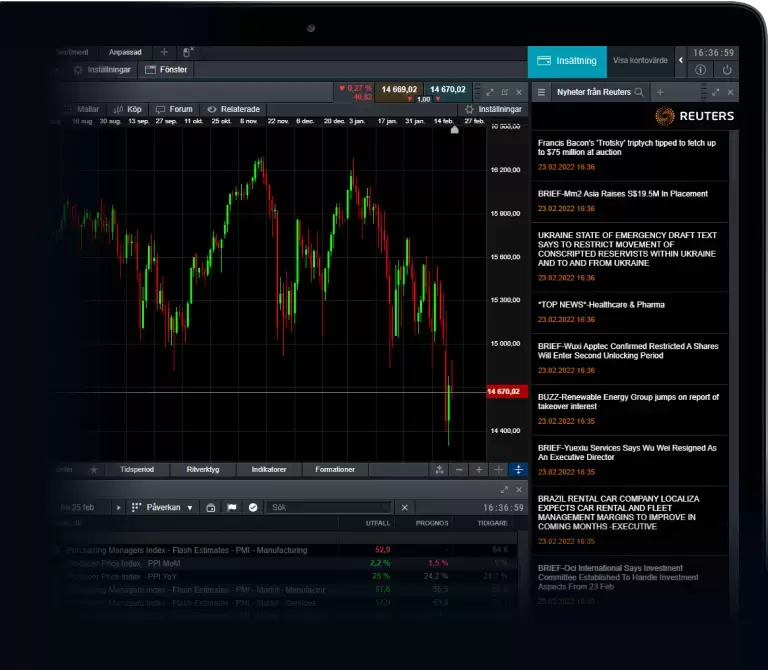Pop out the chart window icon
This screenshot has width=768, height=670.
pos(504,92)
